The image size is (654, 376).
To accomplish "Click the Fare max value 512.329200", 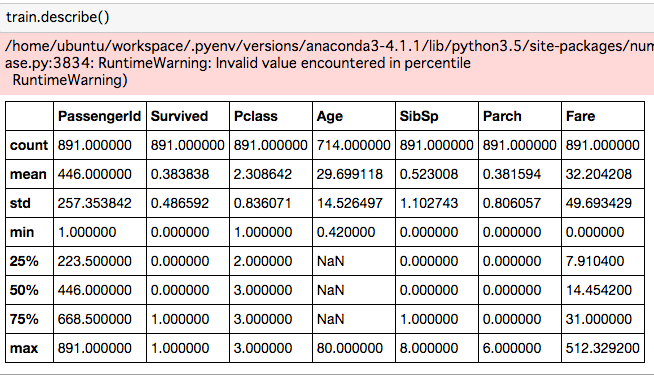I will click(603, 348).
